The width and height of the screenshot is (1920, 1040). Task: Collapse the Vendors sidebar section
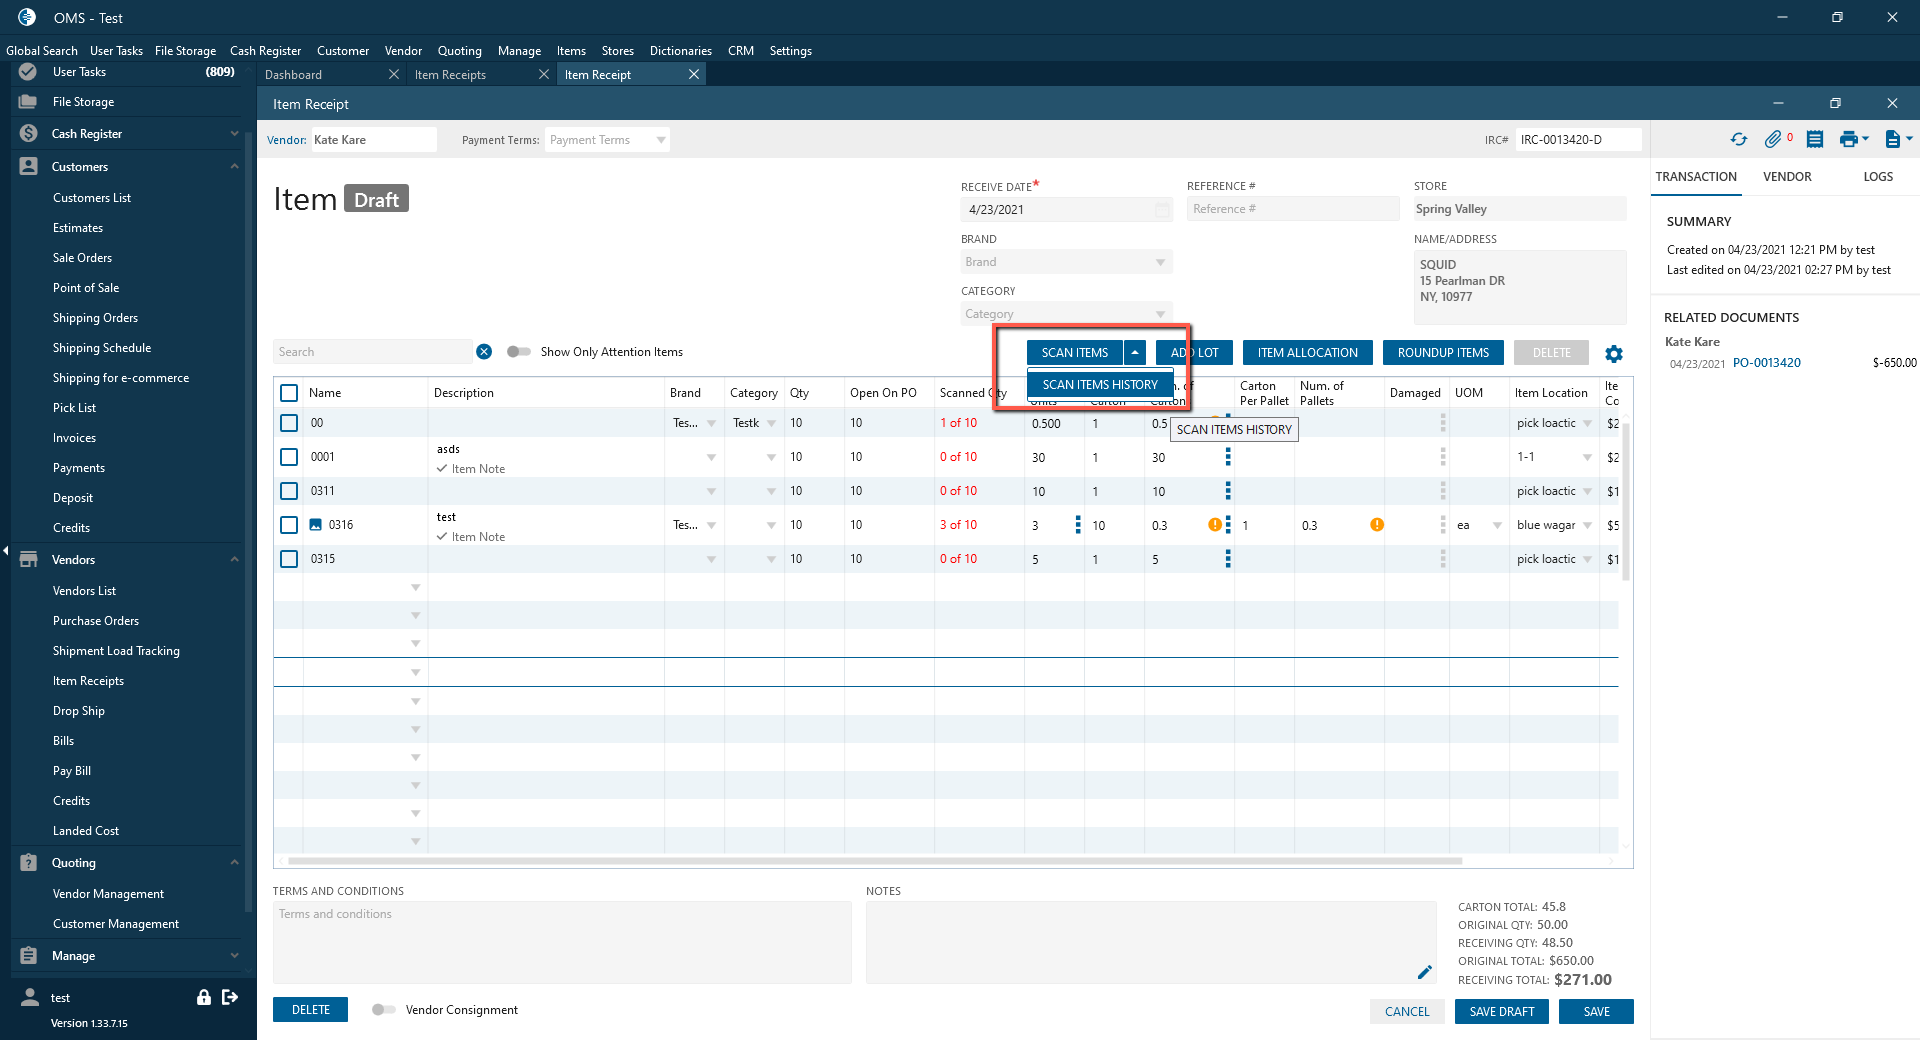click(234, 560)
